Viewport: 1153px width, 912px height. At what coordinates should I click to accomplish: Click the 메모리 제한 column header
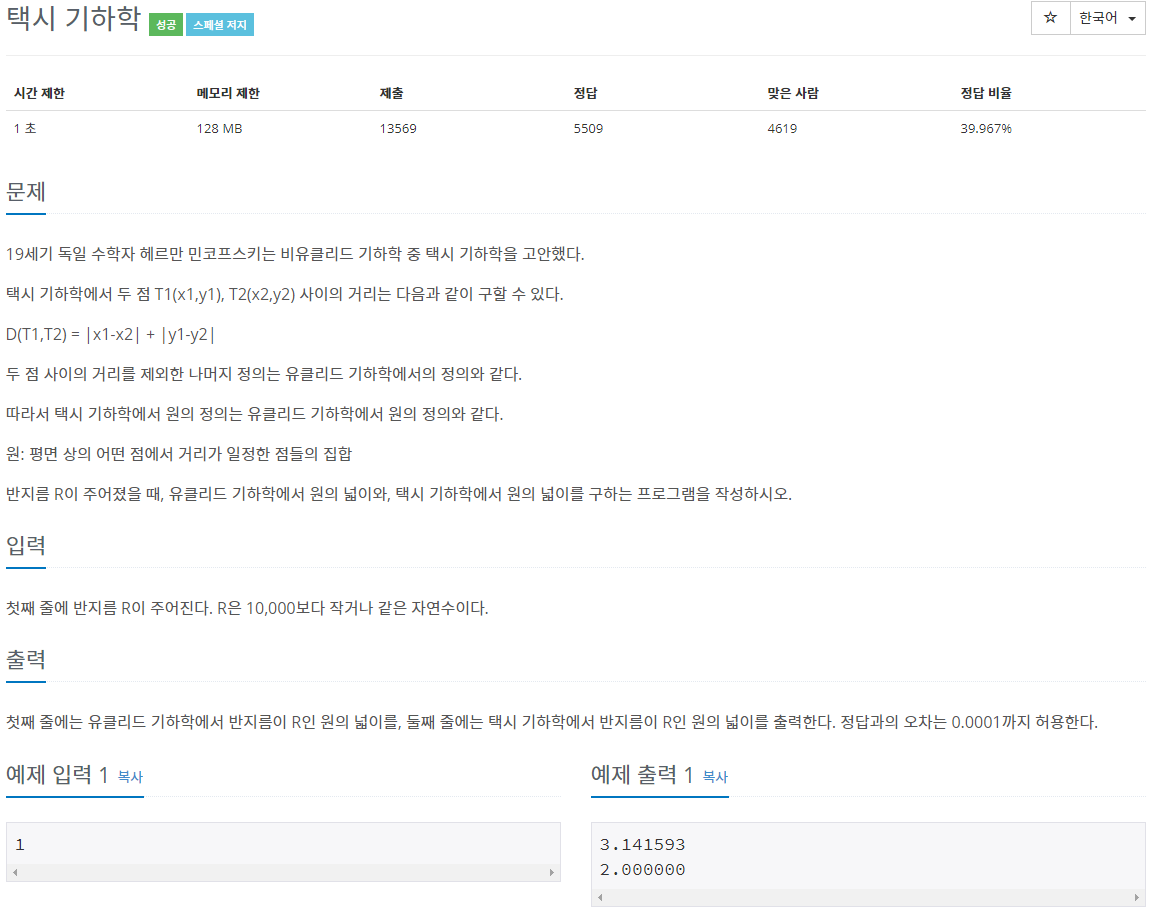[228, 93]
